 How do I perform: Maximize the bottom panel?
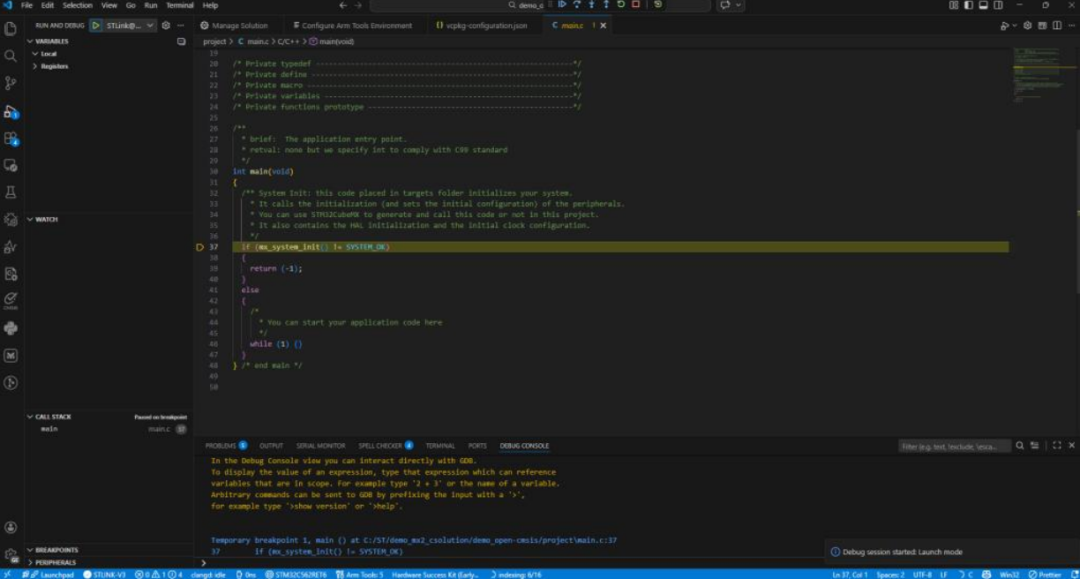pos(1057,446)
